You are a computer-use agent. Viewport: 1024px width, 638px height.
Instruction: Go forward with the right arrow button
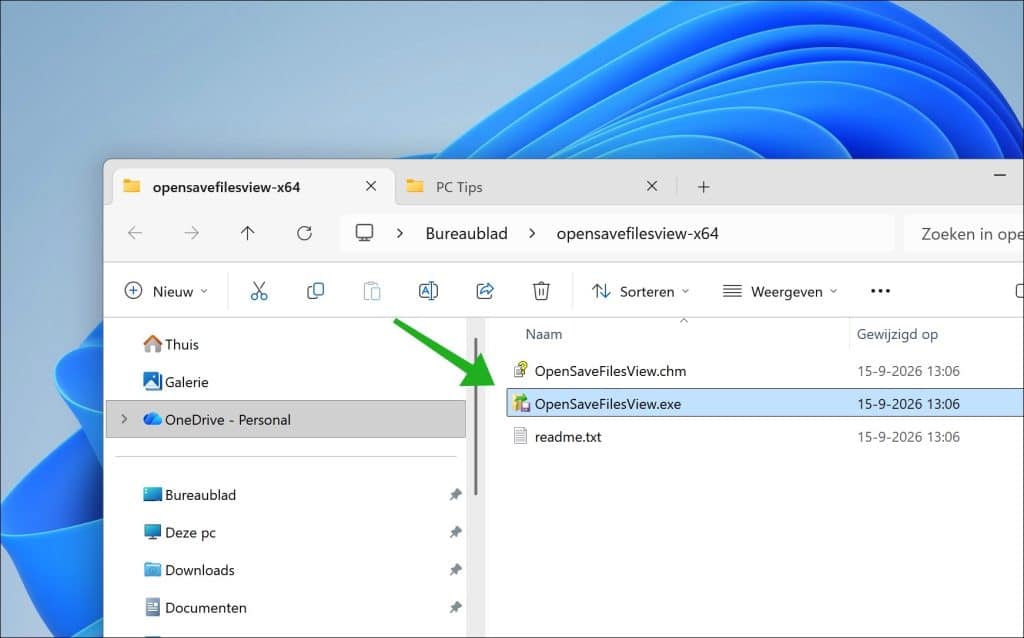pos(191,233)
